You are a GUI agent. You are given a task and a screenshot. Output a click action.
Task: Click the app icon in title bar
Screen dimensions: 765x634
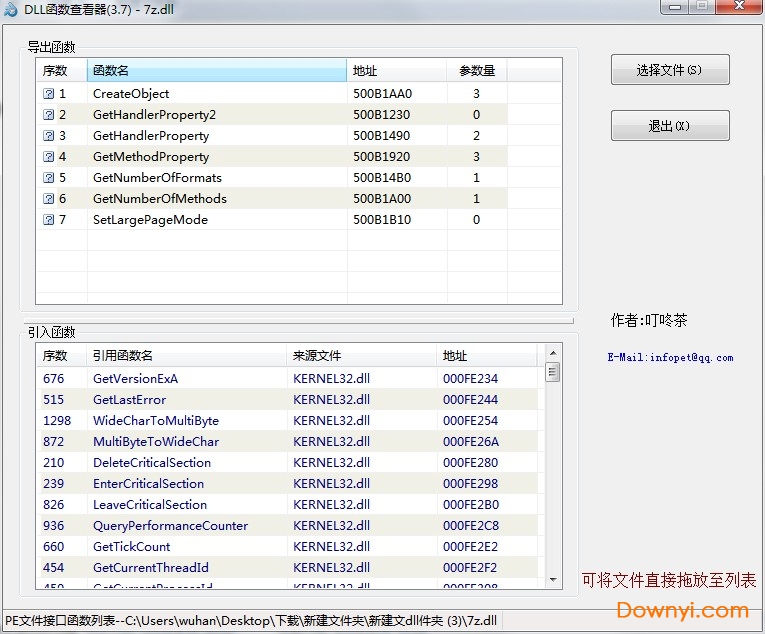click(x=11, y=9)
